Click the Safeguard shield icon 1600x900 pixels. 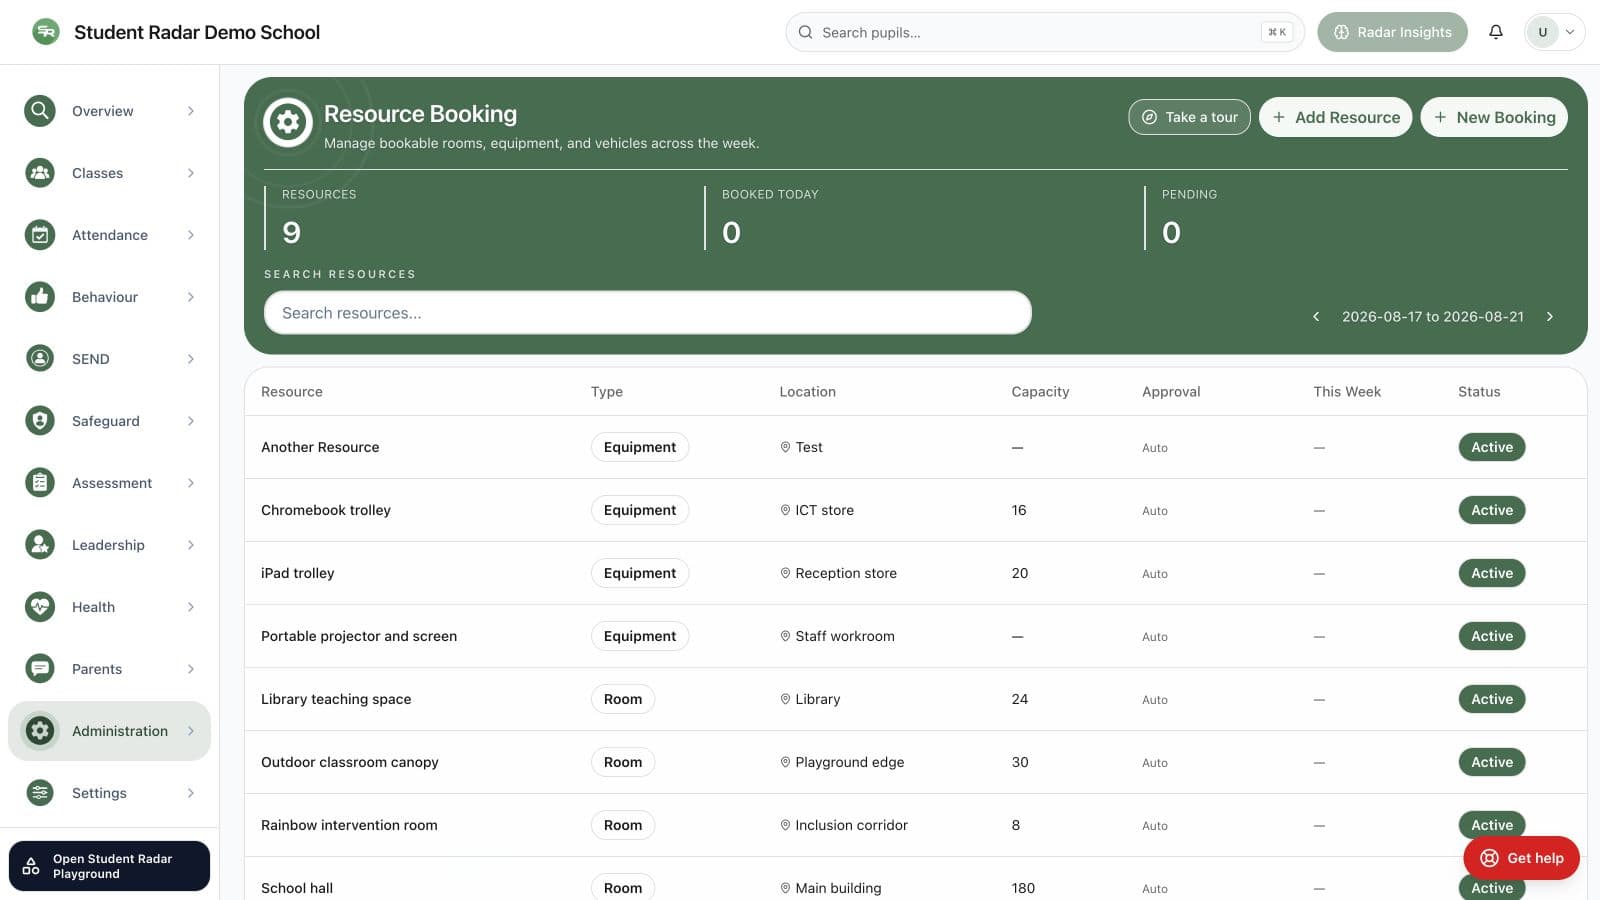(x=40, y=421)
